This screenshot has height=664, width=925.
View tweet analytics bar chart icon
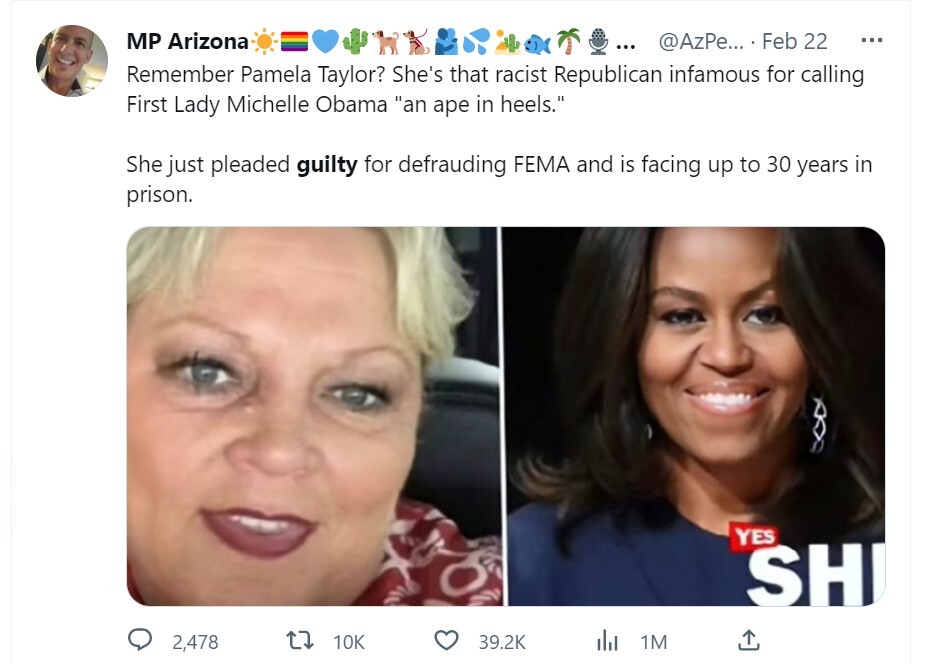point(607,640)
